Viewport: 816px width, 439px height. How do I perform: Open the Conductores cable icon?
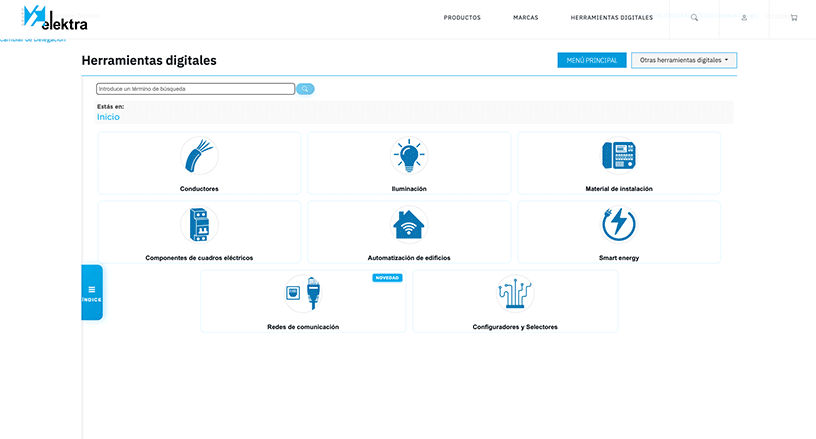pos(199,157)
